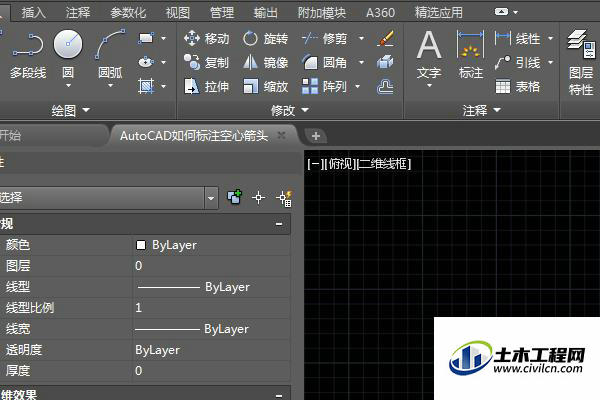The height and width of the screenshot is (400, 600).
Task: Expand the Annotation (注释) panel
Action: click(x=481, y=111)
